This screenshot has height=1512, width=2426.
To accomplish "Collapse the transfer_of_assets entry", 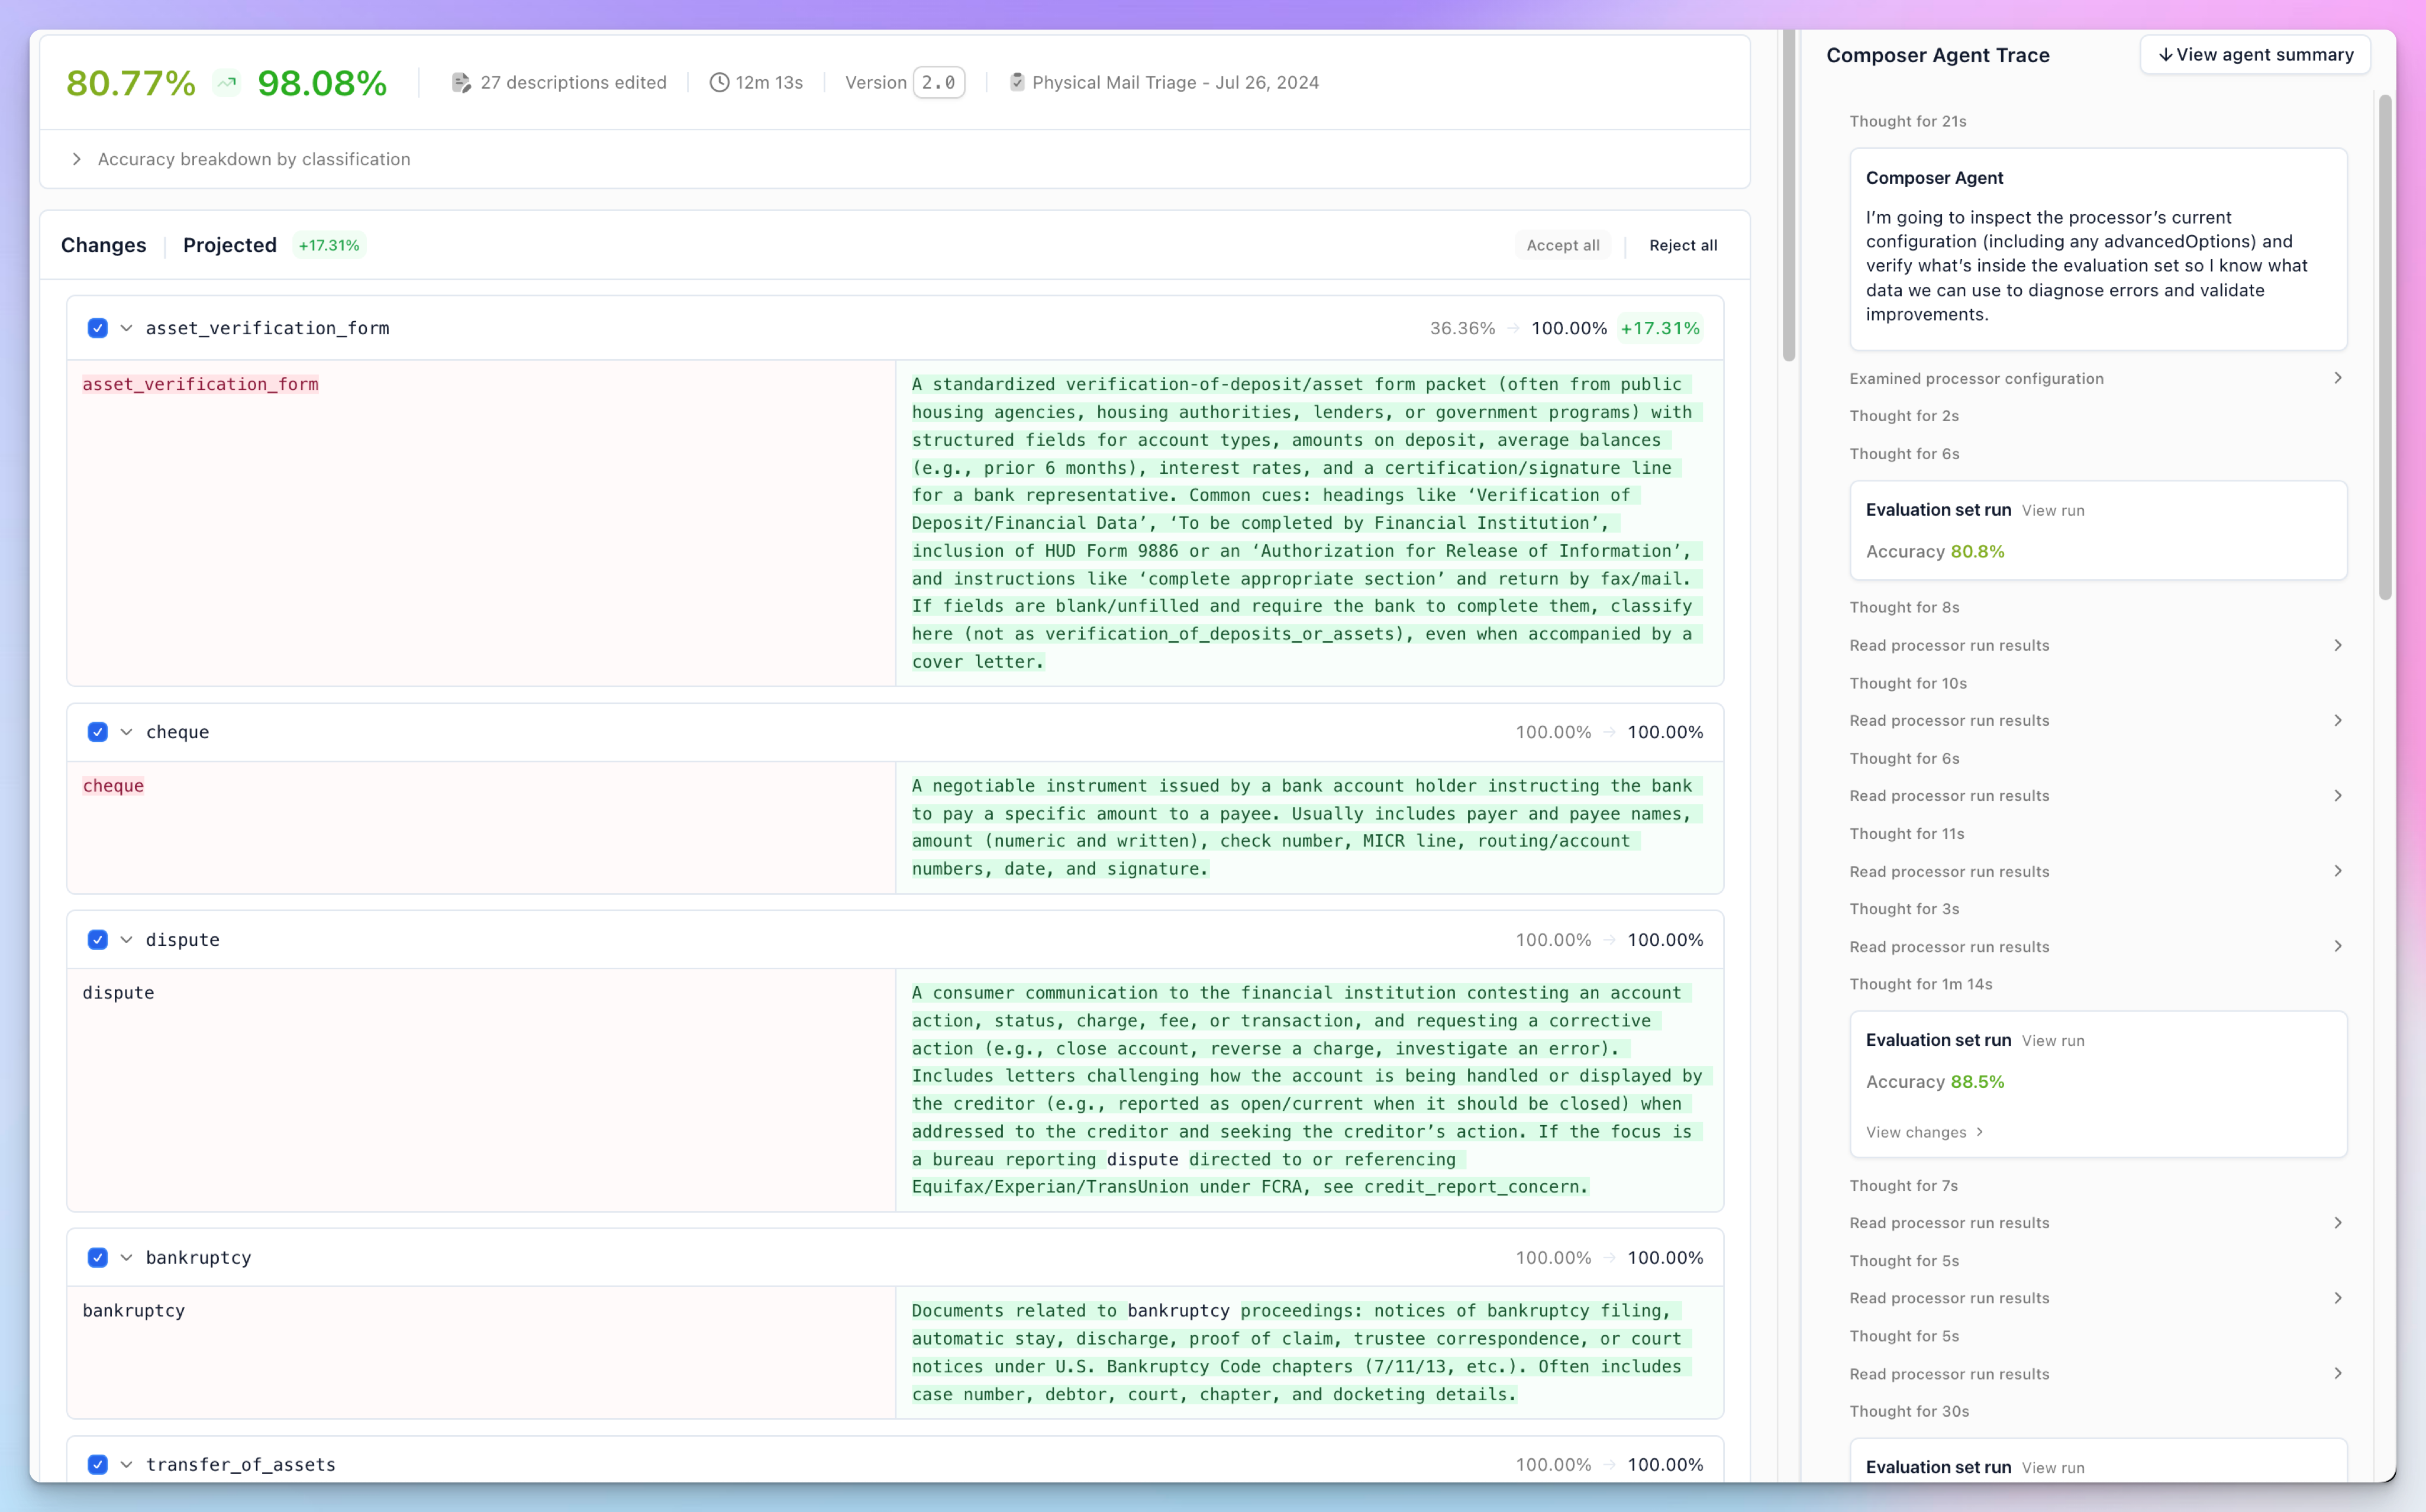I will pyautogui.click(x=126, y=1464).
